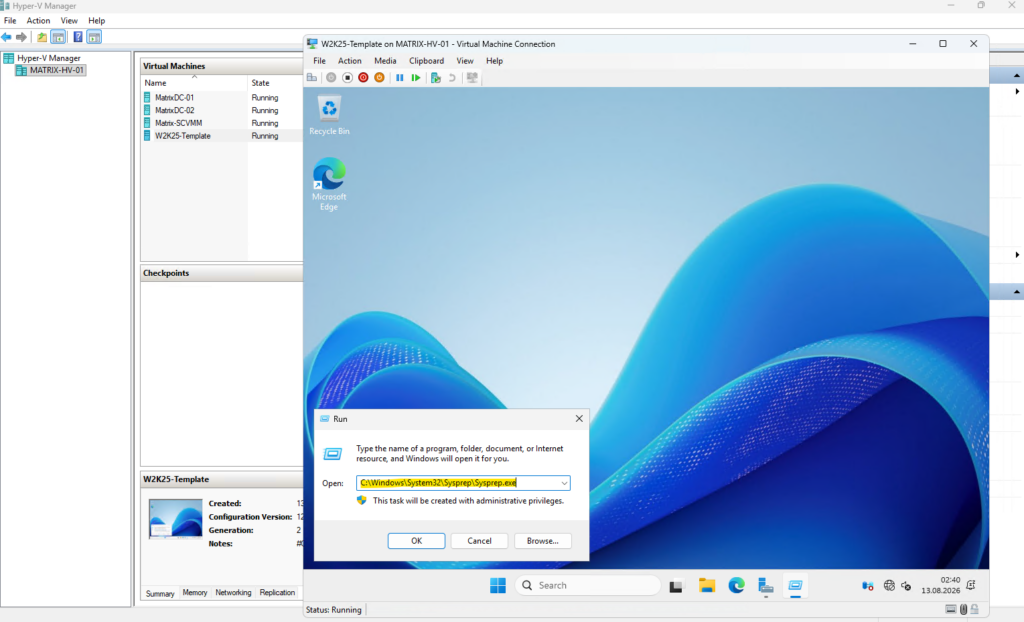Image resolution: width=1024 pixels, height=622 pixels.
Task: Go forward in Hyper-V Manager toolbar
Action: (21, 37)
